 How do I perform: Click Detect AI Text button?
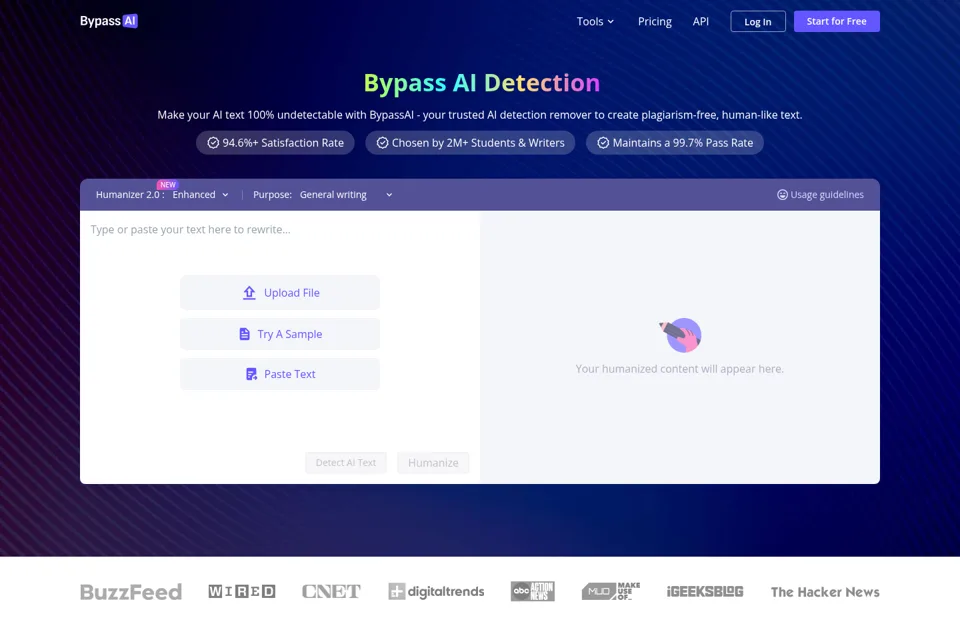(346, 463)
